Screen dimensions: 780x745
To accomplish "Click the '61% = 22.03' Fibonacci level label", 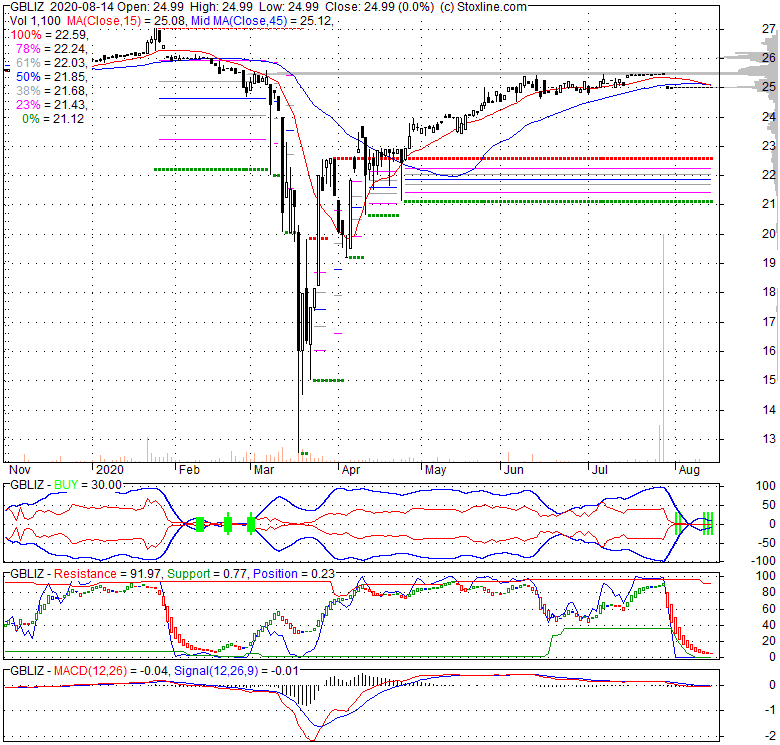I will coord(51,63).
